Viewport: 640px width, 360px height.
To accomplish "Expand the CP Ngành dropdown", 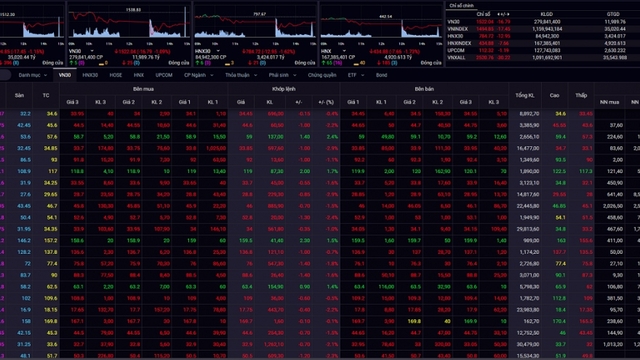I will (212, 75).
